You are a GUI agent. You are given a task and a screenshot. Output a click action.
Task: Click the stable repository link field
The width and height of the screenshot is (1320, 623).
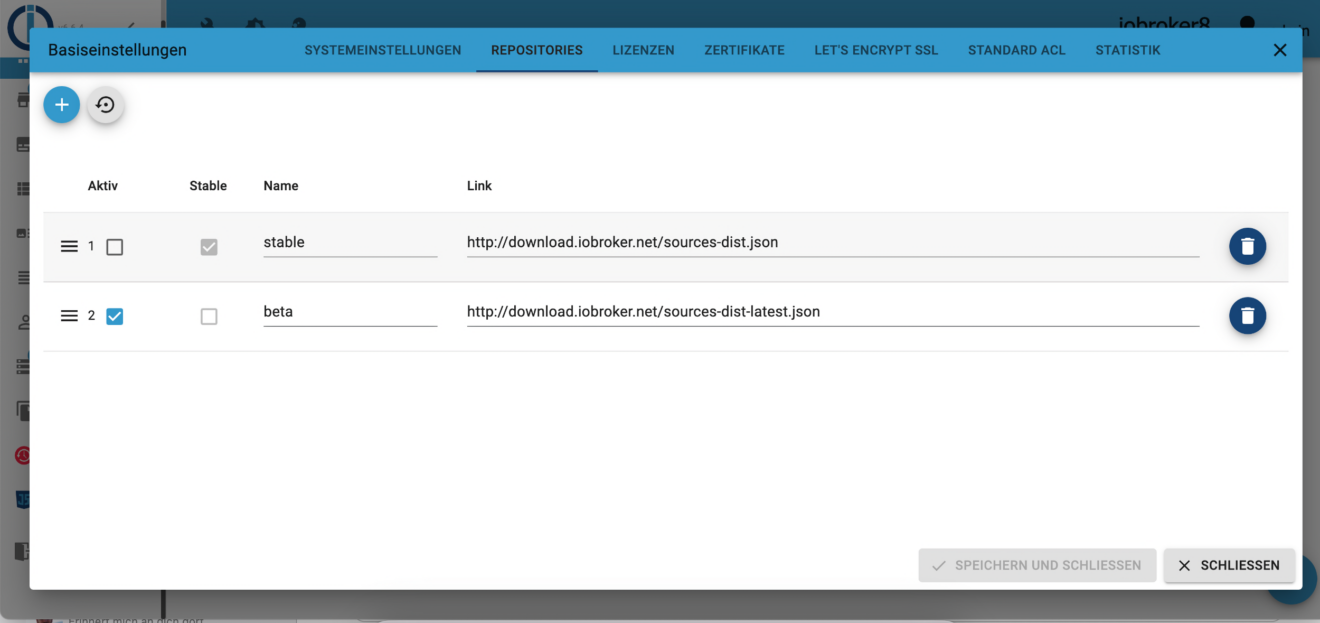pos(833,243)
